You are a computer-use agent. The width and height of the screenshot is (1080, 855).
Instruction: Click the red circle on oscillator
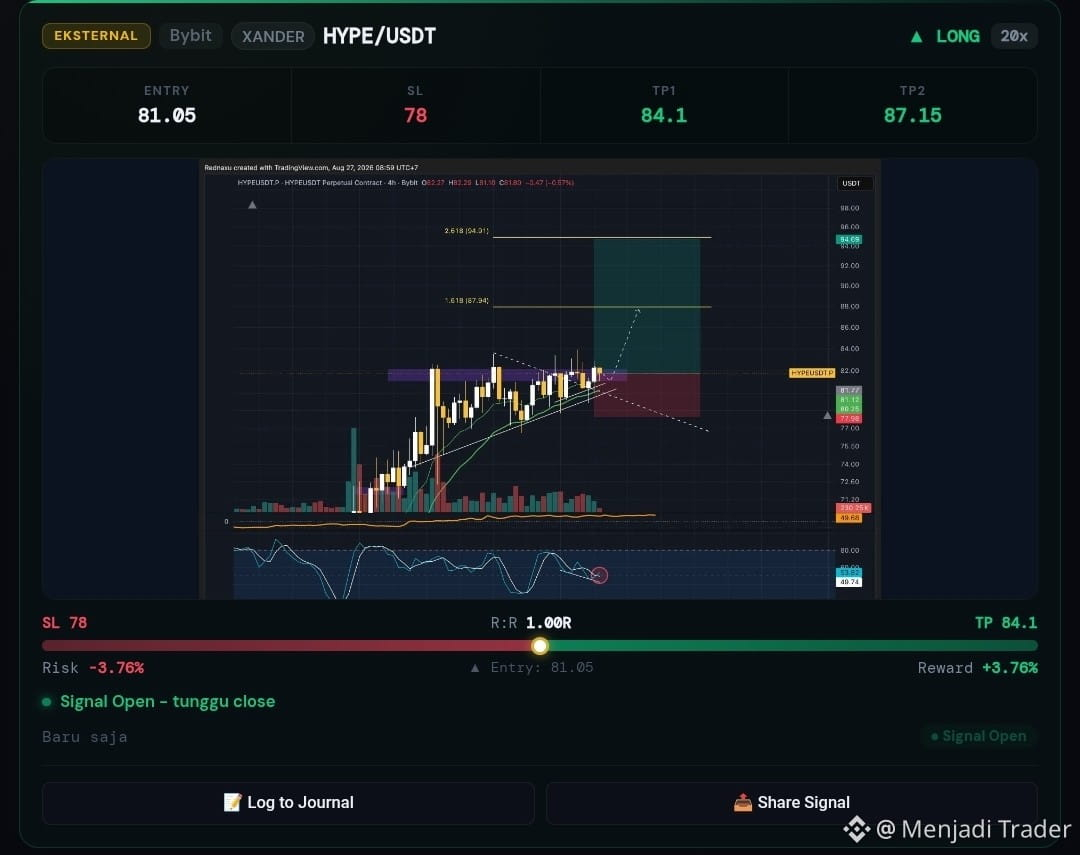[599, 575]
